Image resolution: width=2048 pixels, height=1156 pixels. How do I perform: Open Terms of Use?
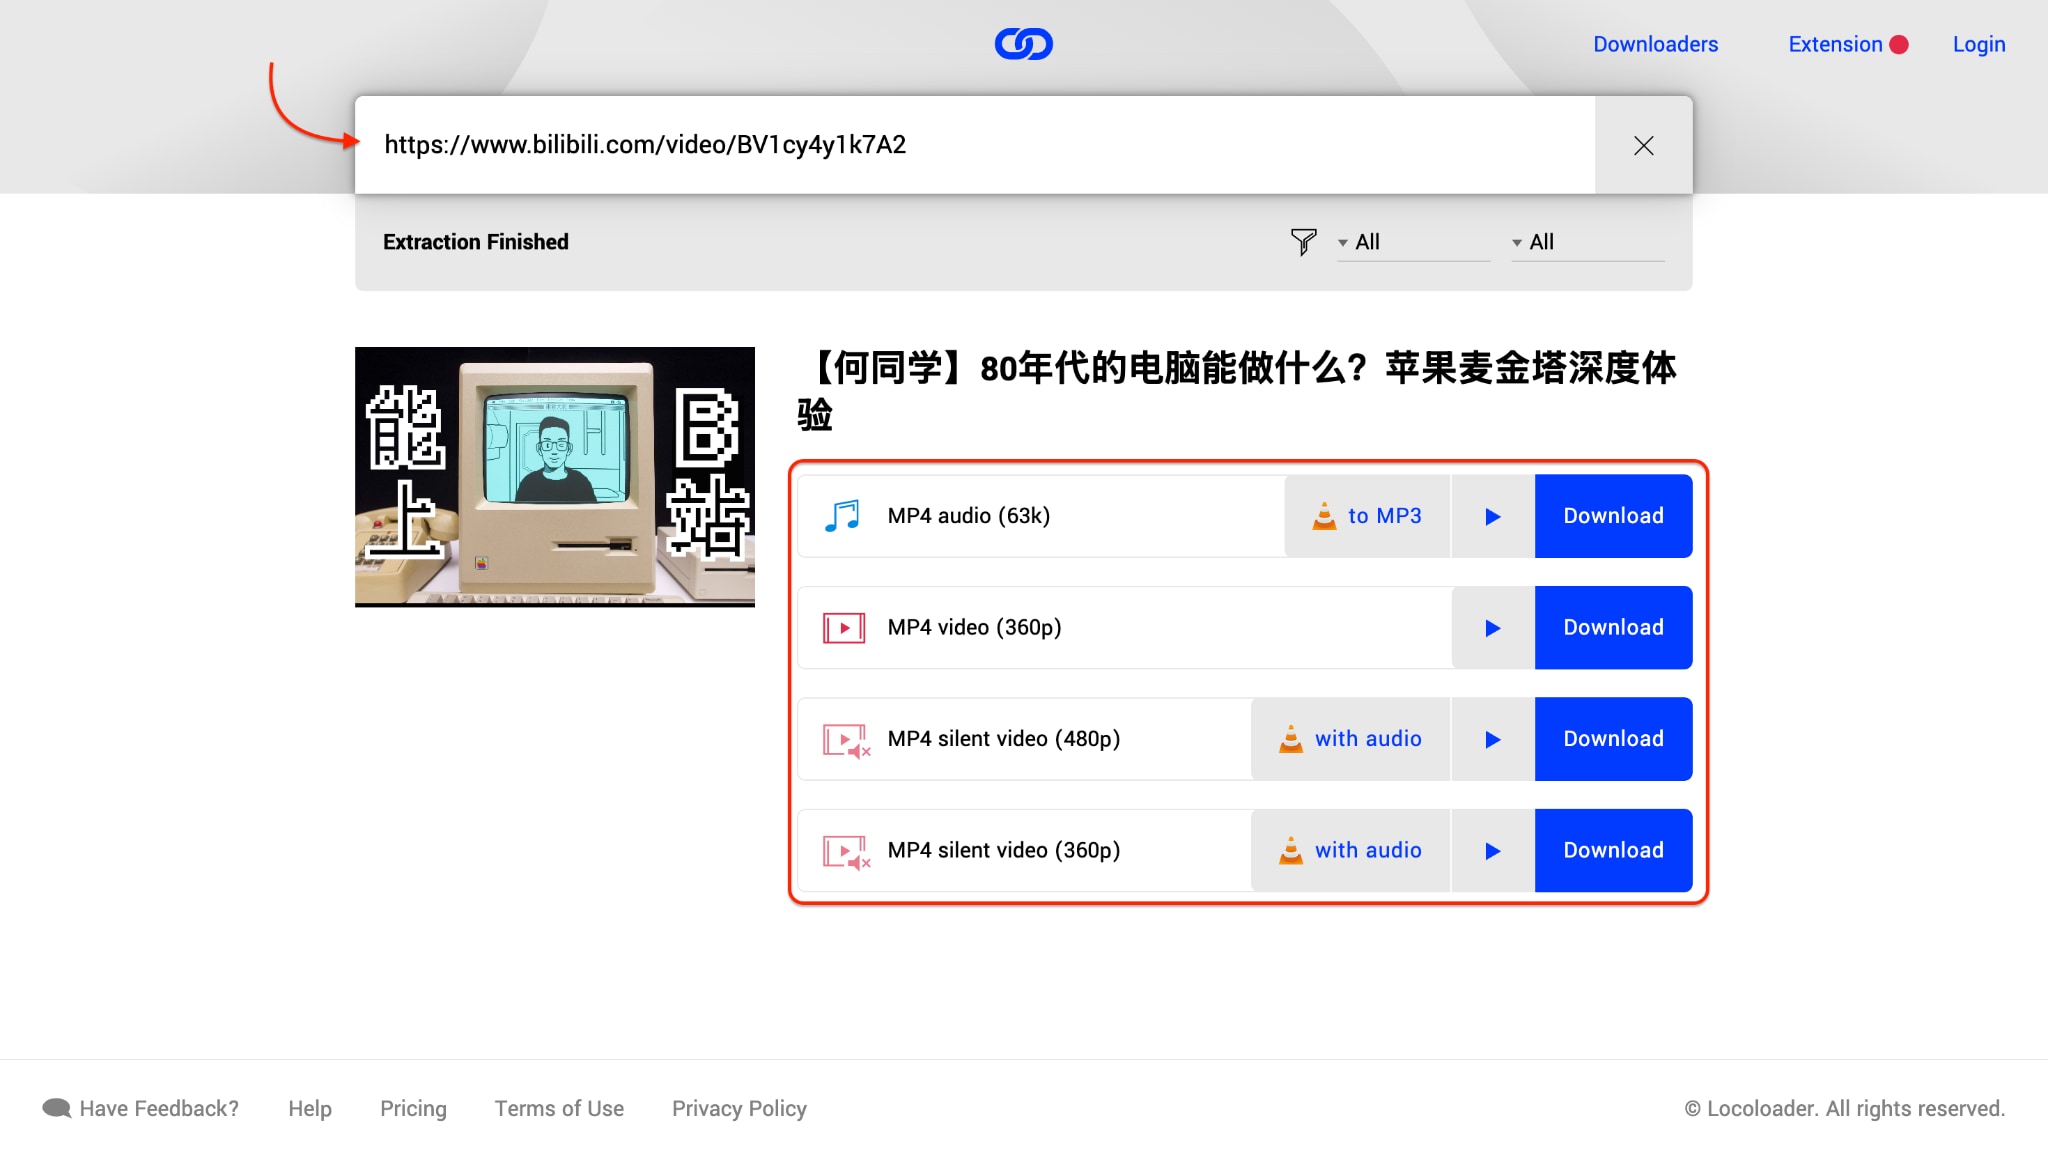[x=559, y=1108]
